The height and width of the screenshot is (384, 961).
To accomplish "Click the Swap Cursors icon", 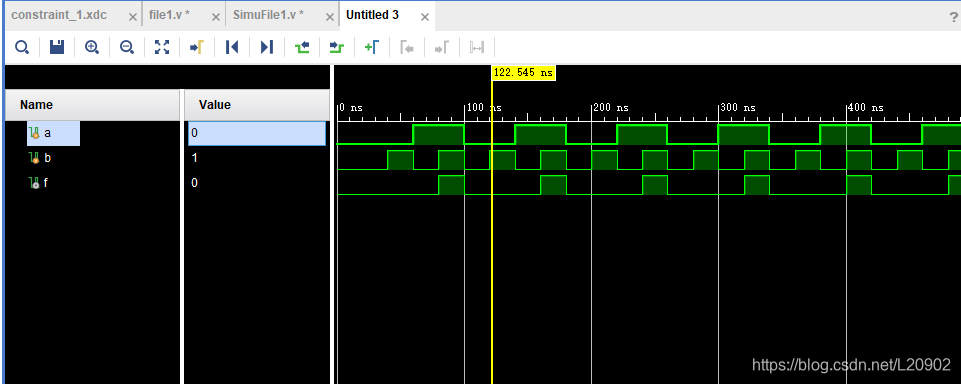I will (477, 47).
